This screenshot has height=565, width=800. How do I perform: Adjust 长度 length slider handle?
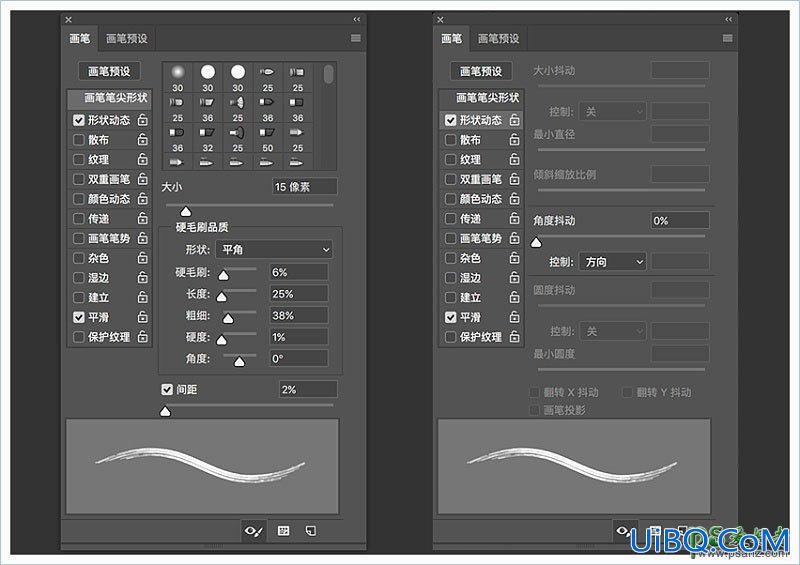pos(222,297)
